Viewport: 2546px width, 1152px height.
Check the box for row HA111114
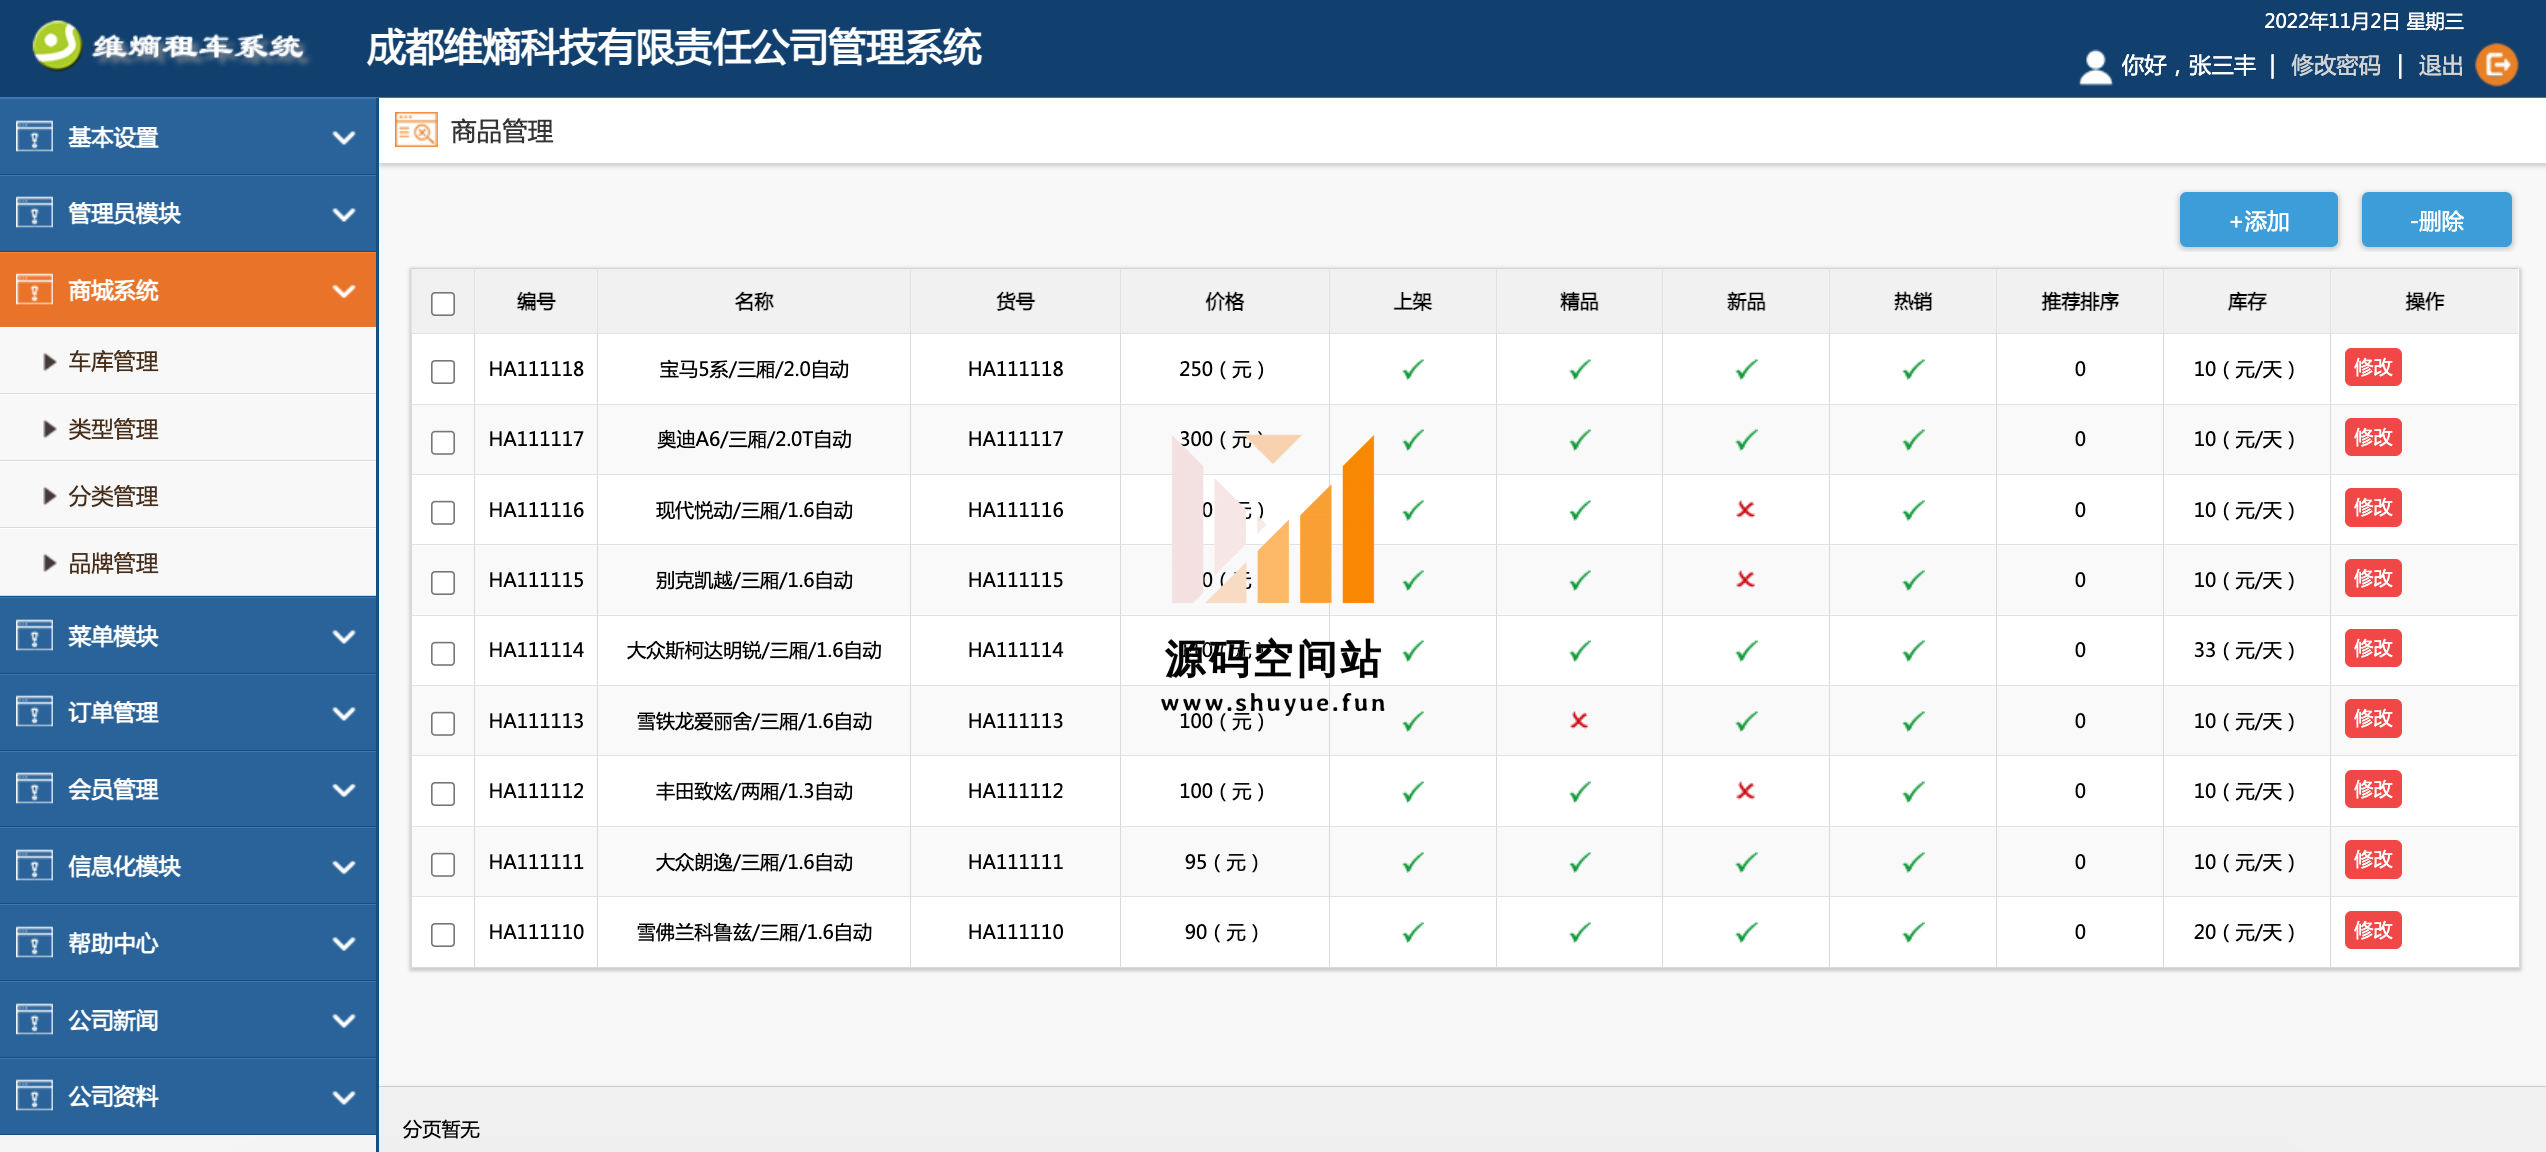(443, 653)
